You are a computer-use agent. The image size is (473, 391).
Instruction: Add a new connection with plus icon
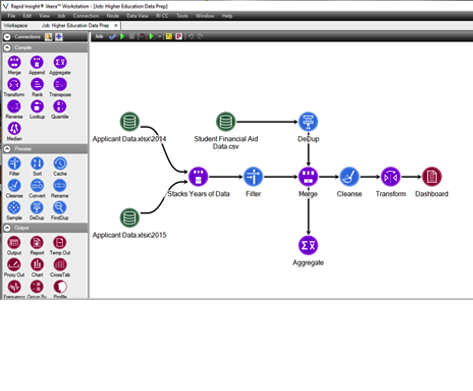[x=59, y=37]
